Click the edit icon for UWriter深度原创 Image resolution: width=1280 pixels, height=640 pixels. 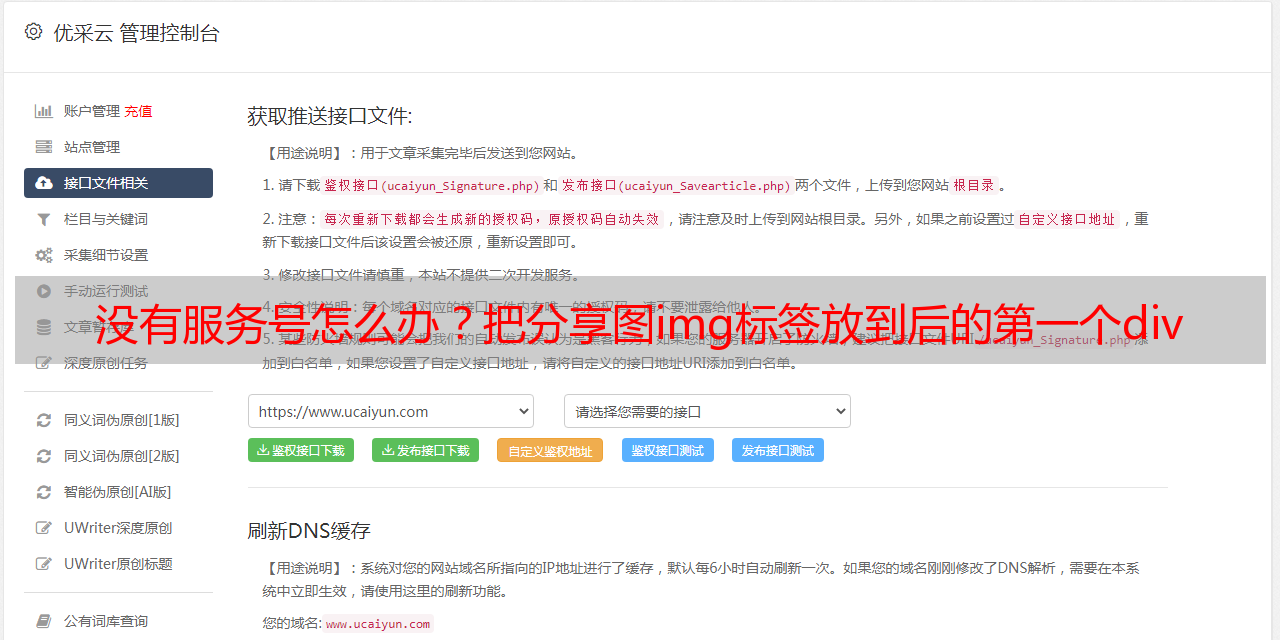point(43,528)
